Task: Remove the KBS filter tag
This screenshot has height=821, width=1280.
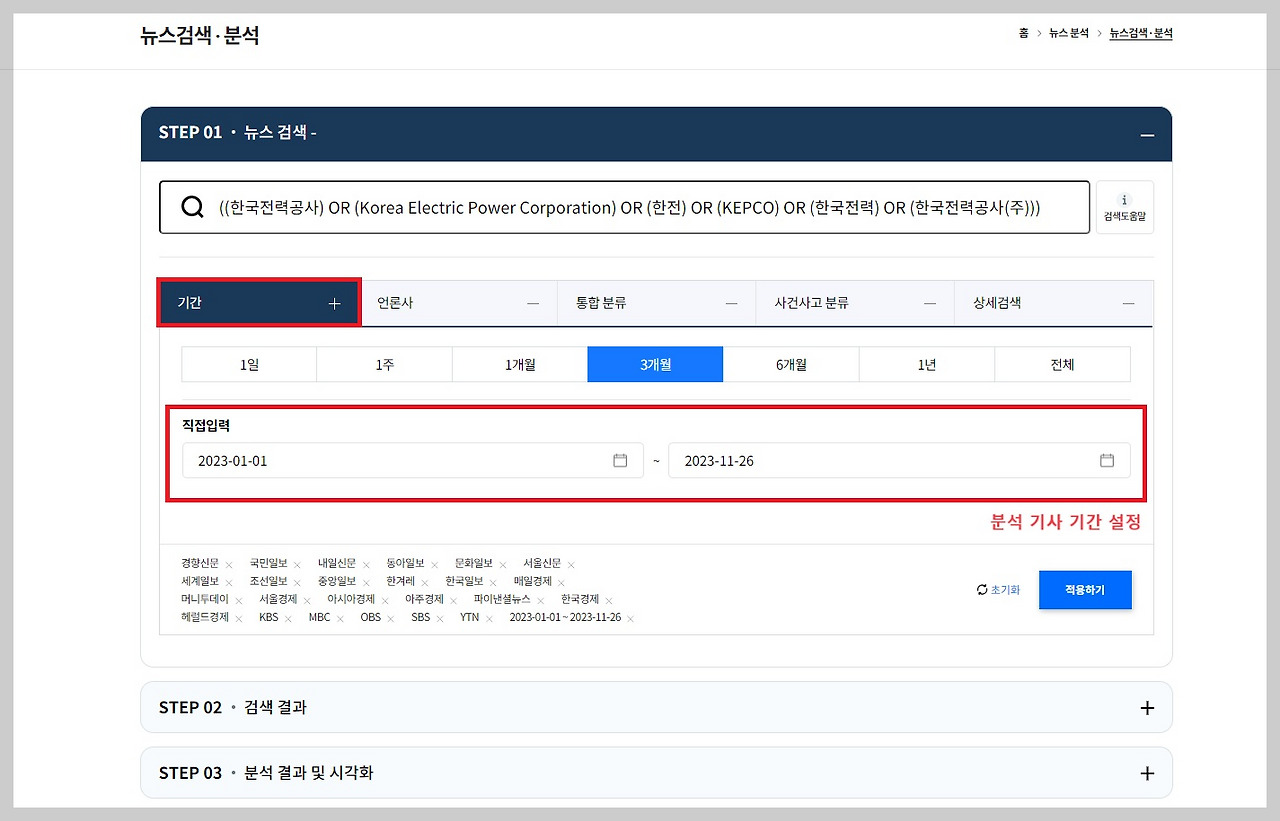Action: (x=288, y=619)
